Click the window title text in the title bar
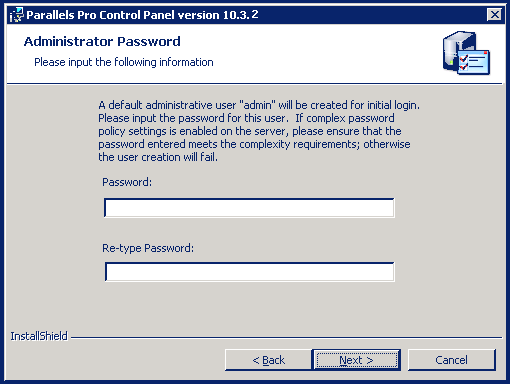The width and height of the screenshot is (510, 384). pos(142,15)
